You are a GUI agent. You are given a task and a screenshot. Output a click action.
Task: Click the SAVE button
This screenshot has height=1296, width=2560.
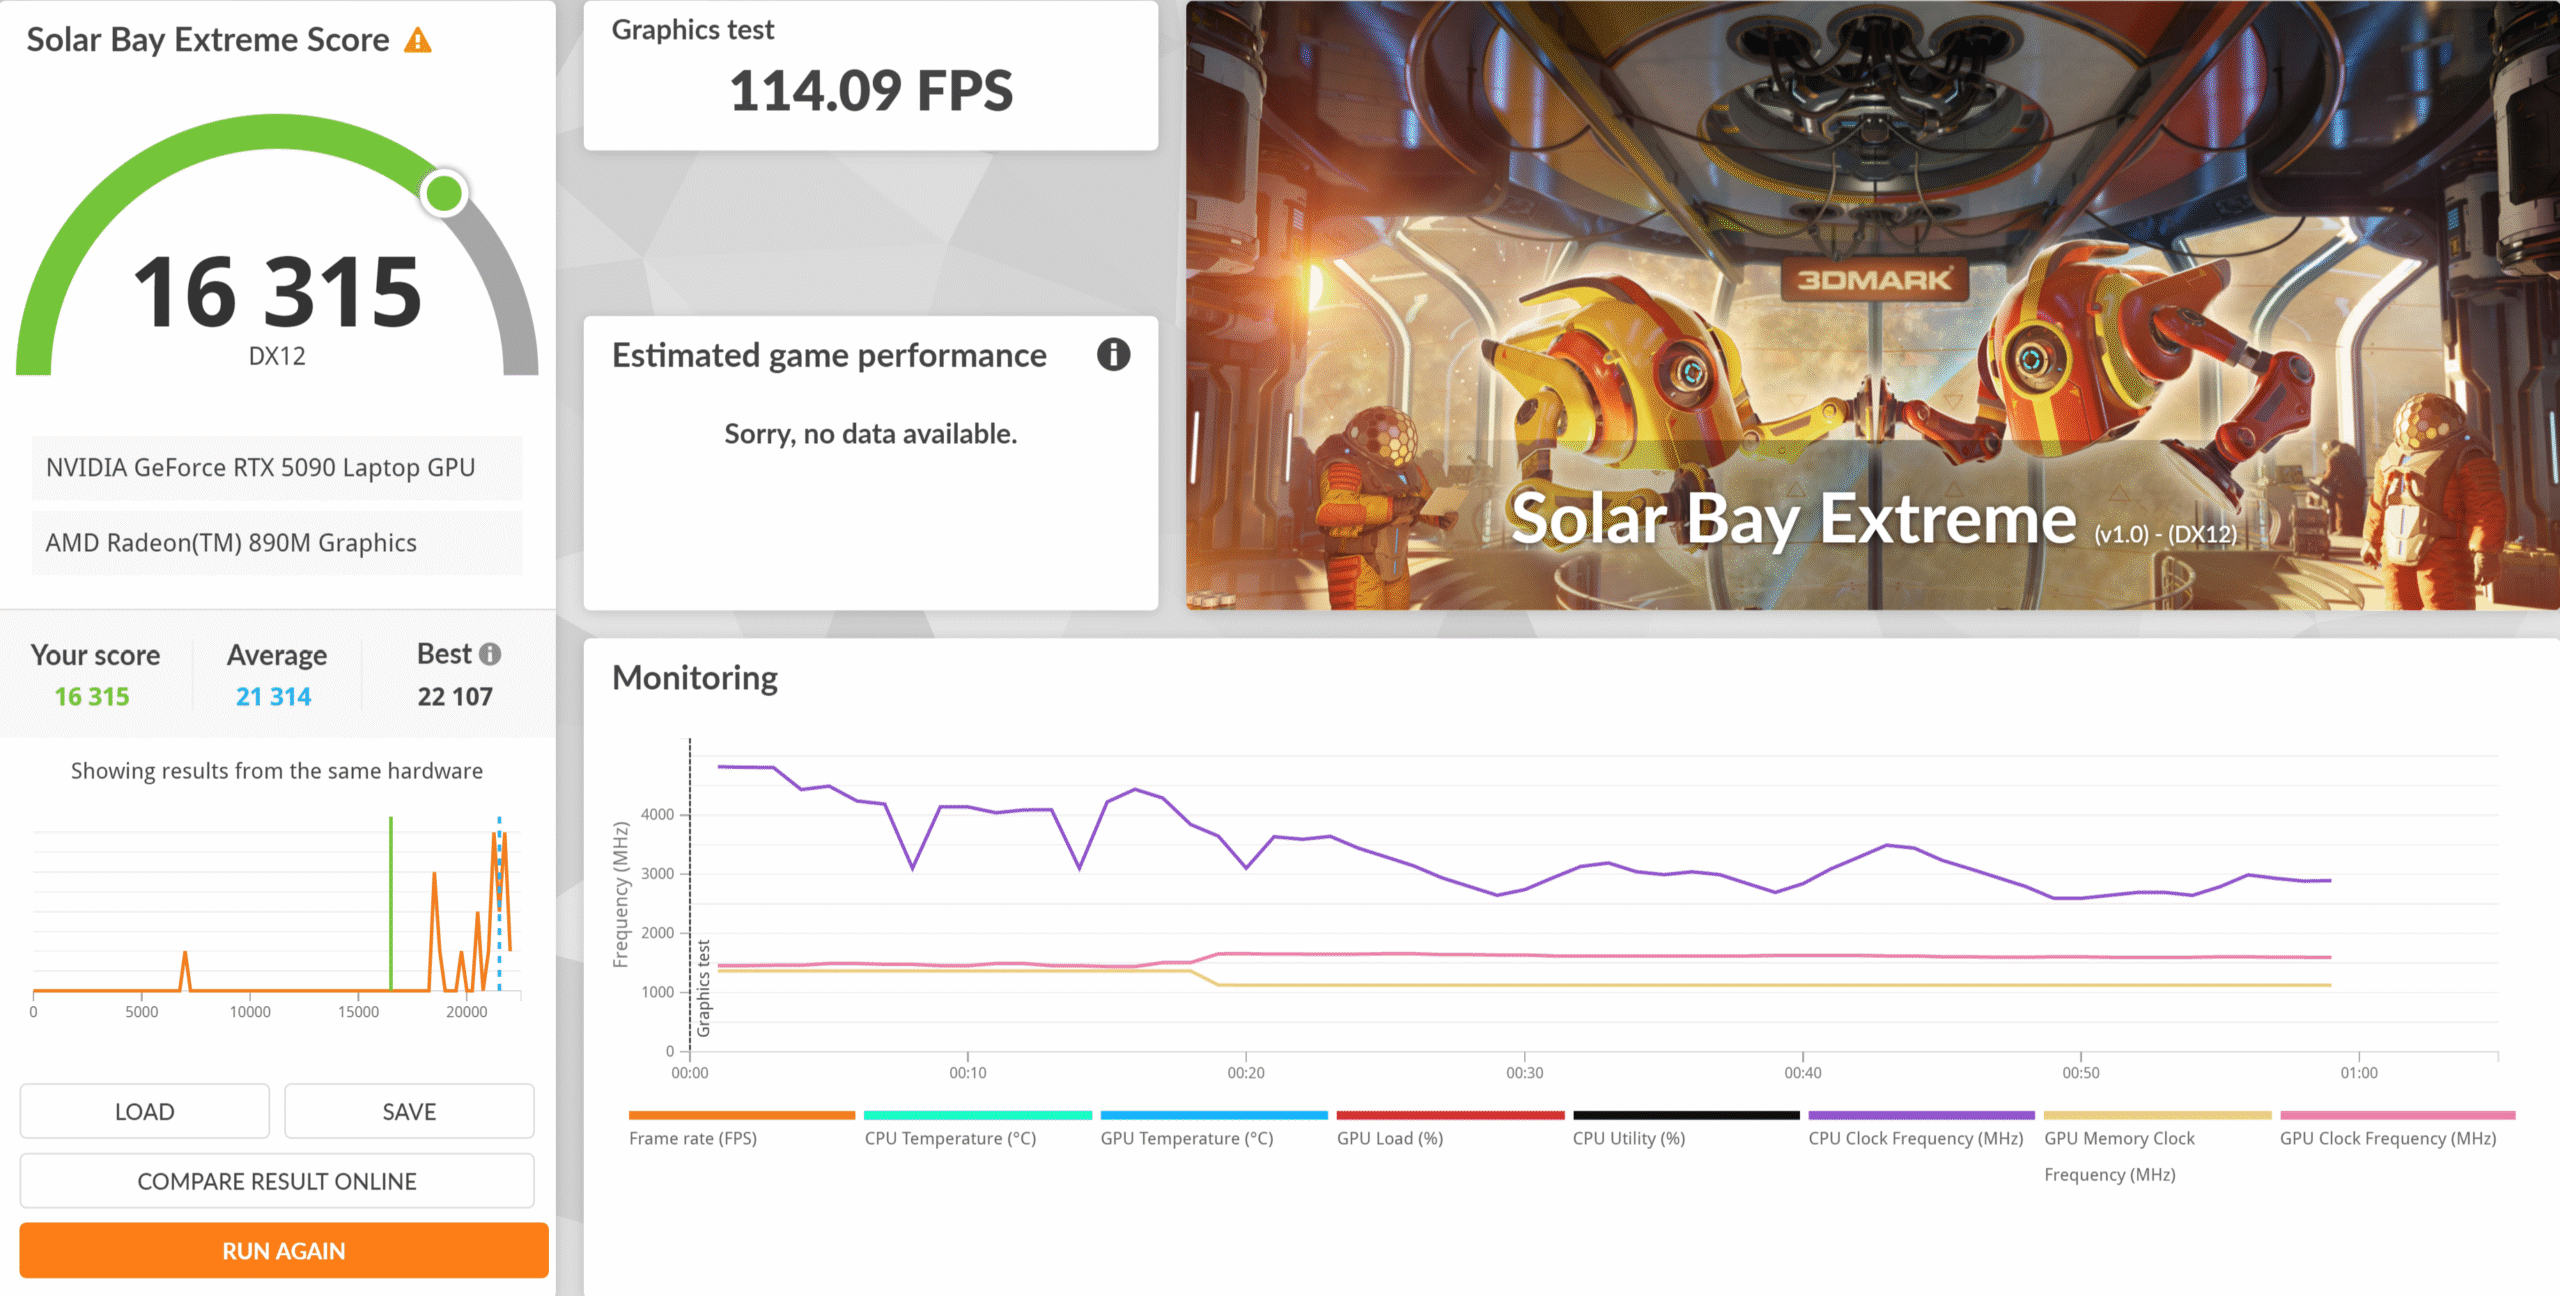click(x=409, y=1111)
